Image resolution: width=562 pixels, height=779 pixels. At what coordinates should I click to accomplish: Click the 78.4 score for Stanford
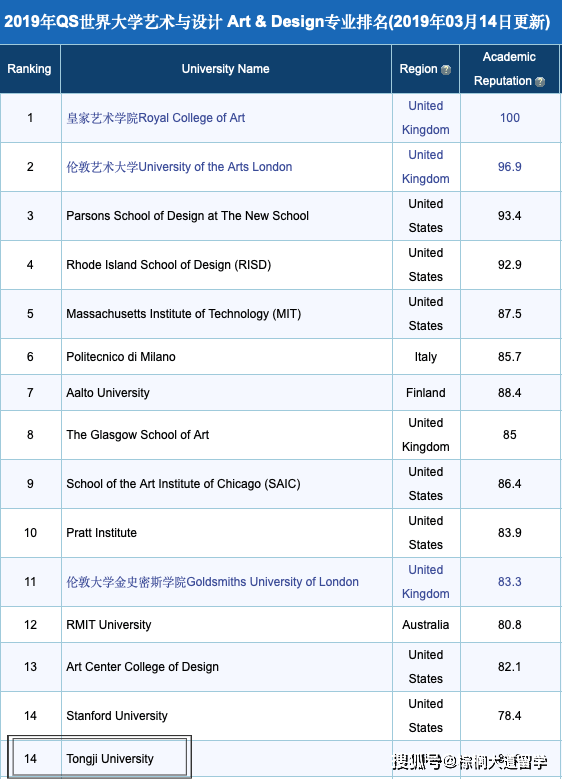click(509, 716)
